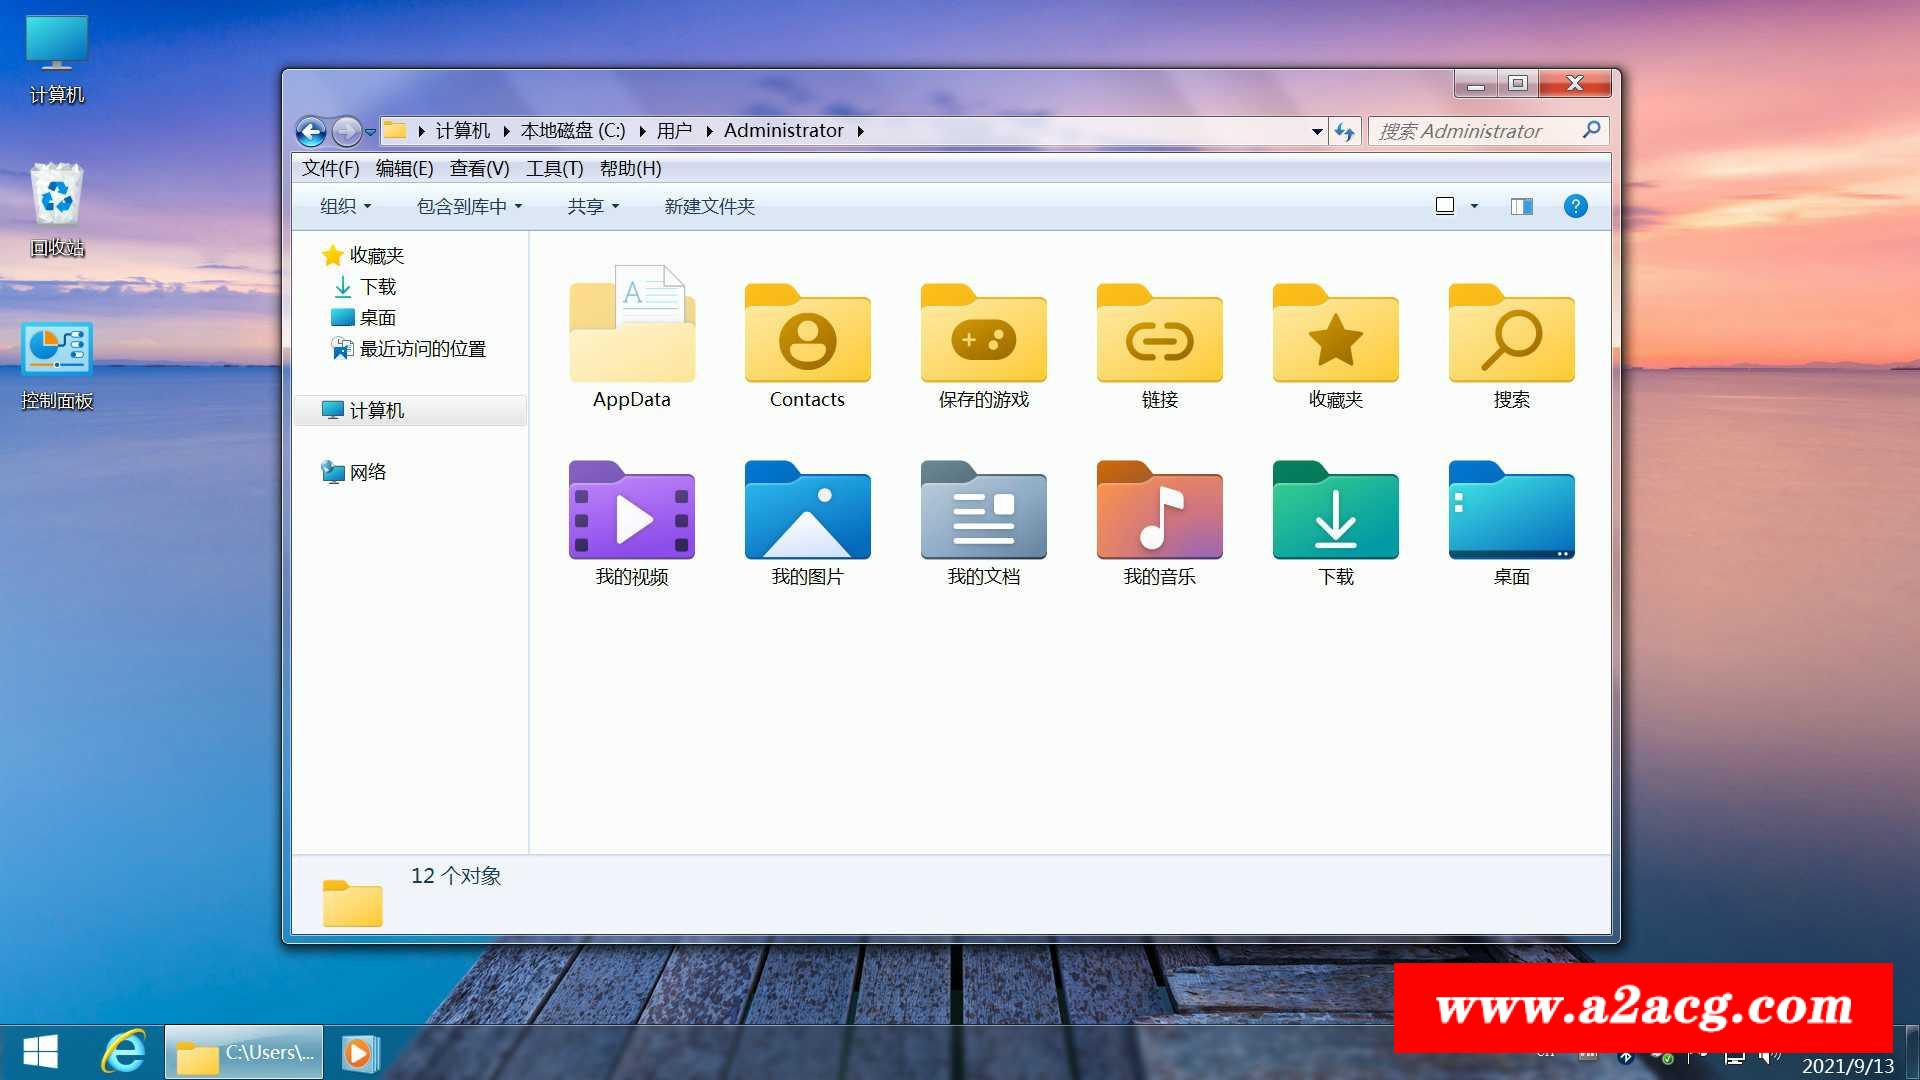Viewport: 1920px width, 1080px height.
Task: Expand the 组织 dropdown menu
Action: 345,206
